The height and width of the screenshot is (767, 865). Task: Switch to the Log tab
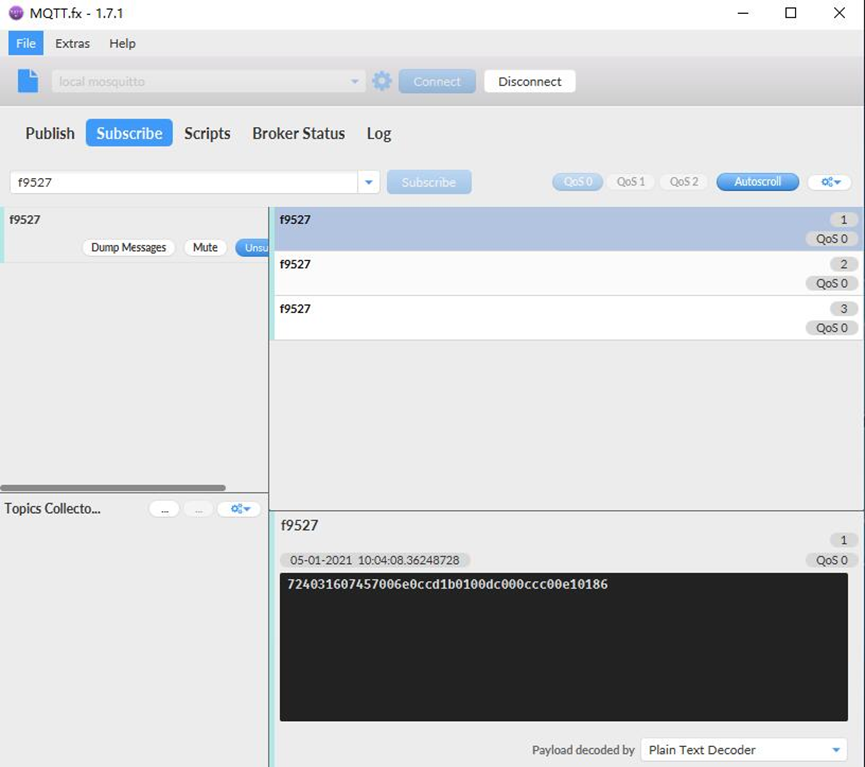click(379, 133)
